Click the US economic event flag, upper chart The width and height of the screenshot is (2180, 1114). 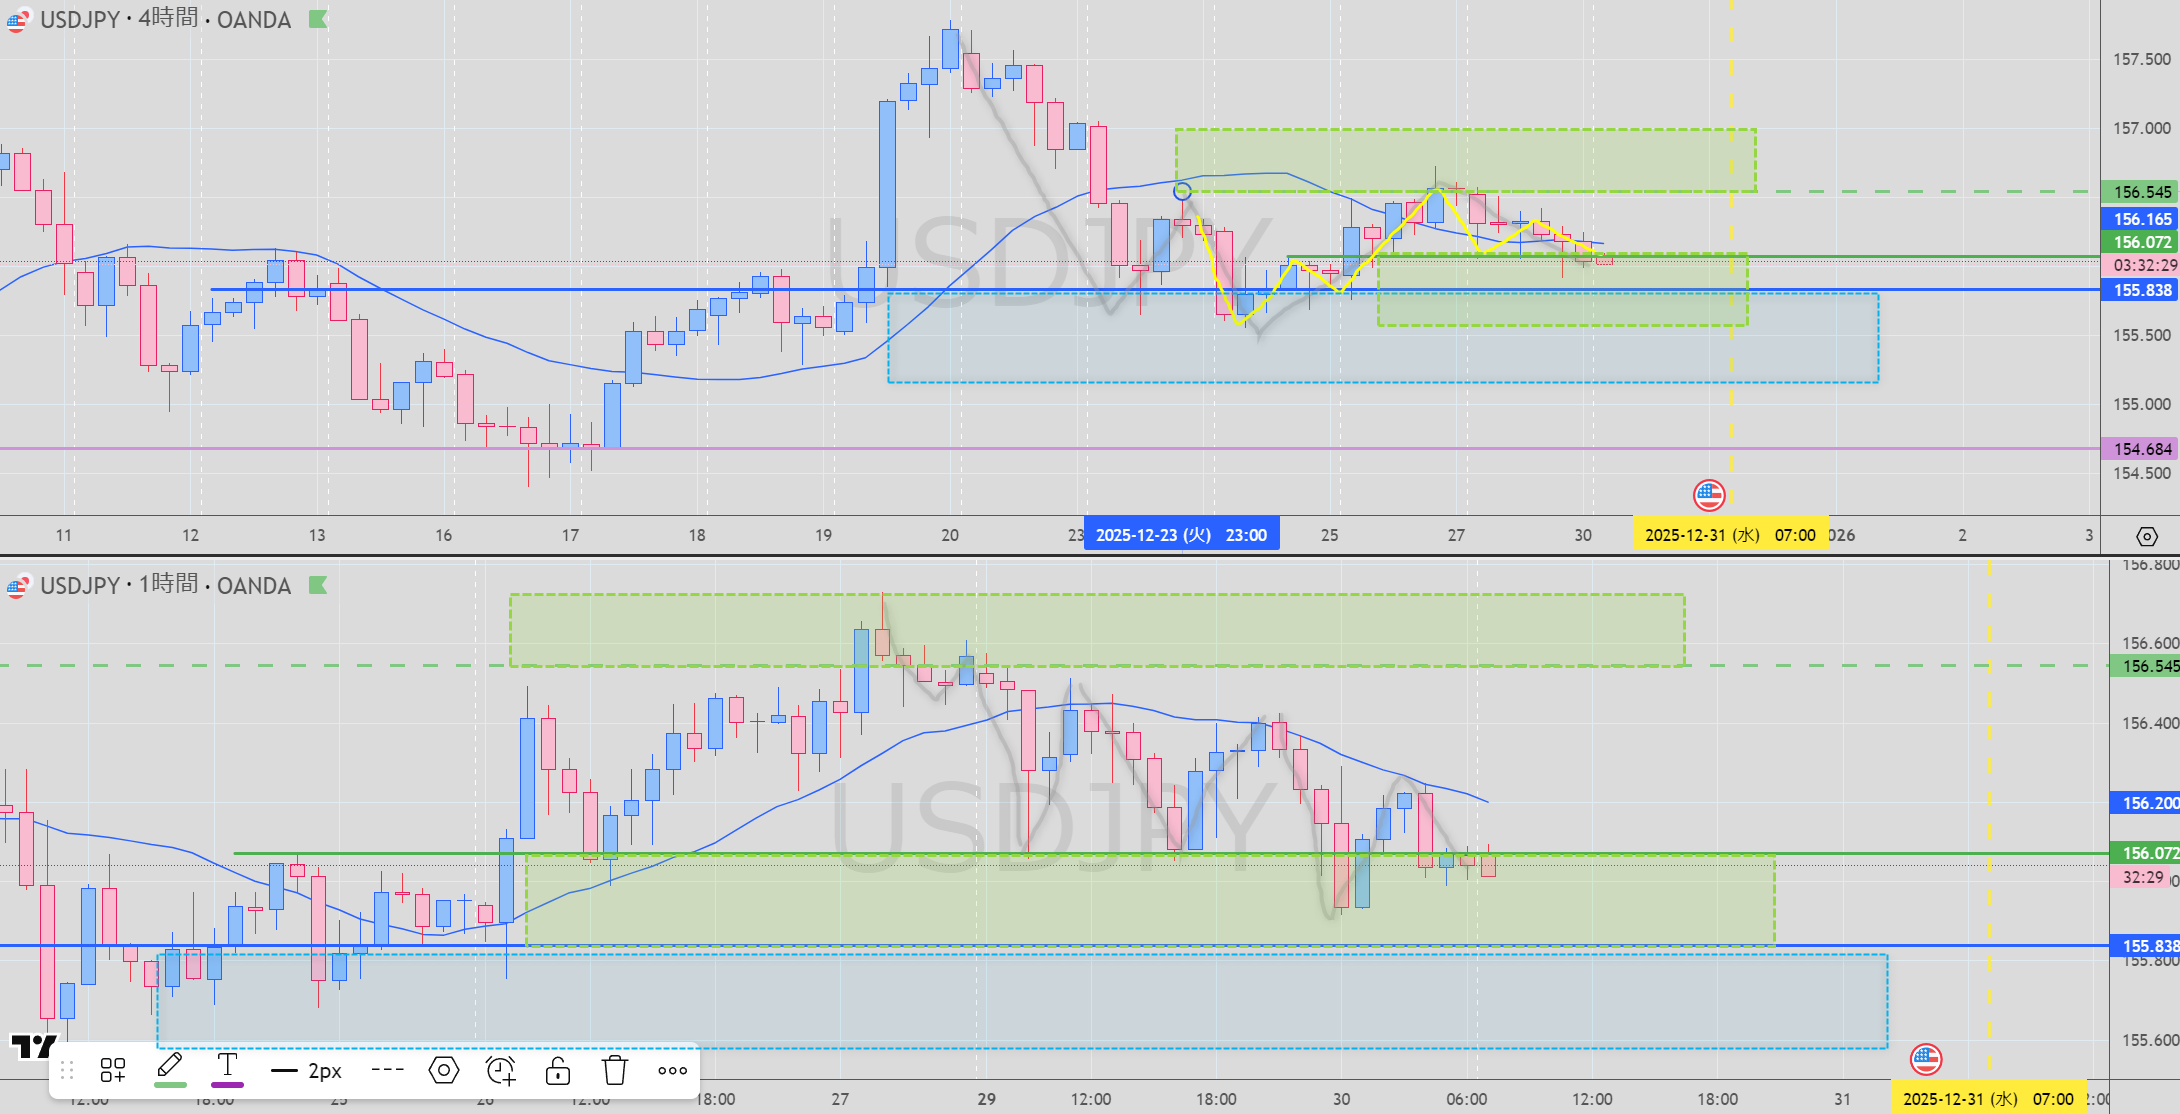1708,494
